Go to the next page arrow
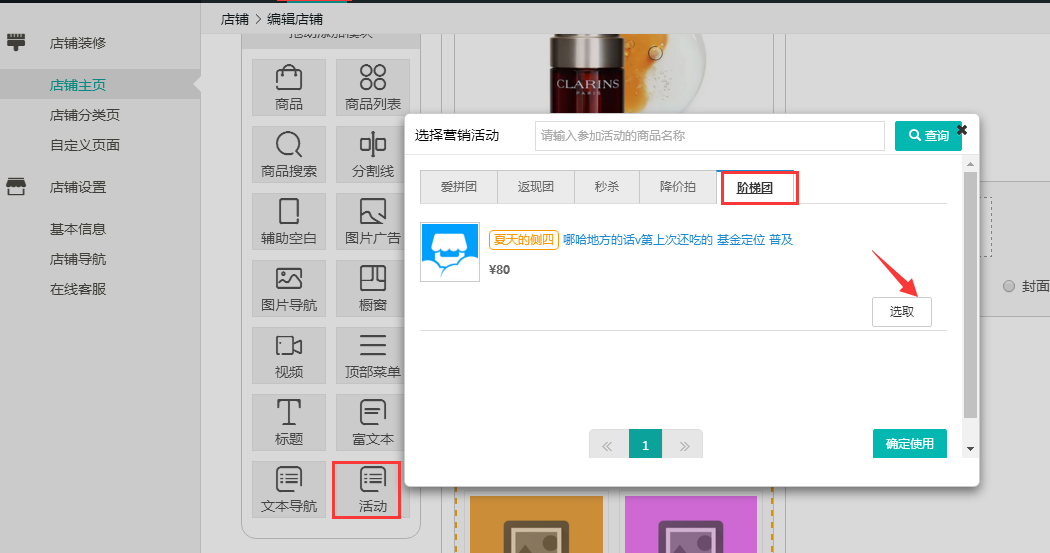The image size is (1050, 553). click(683, 445)
